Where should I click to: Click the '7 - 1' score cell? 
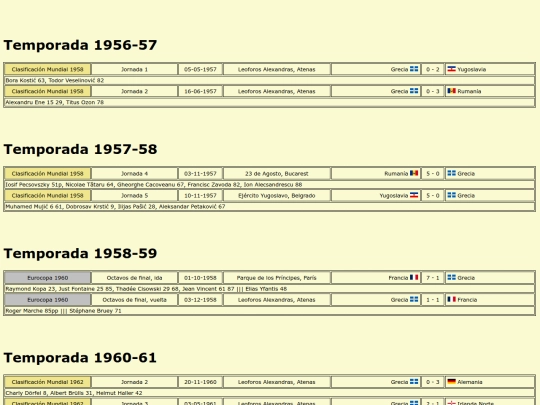(x=433, y=278)
